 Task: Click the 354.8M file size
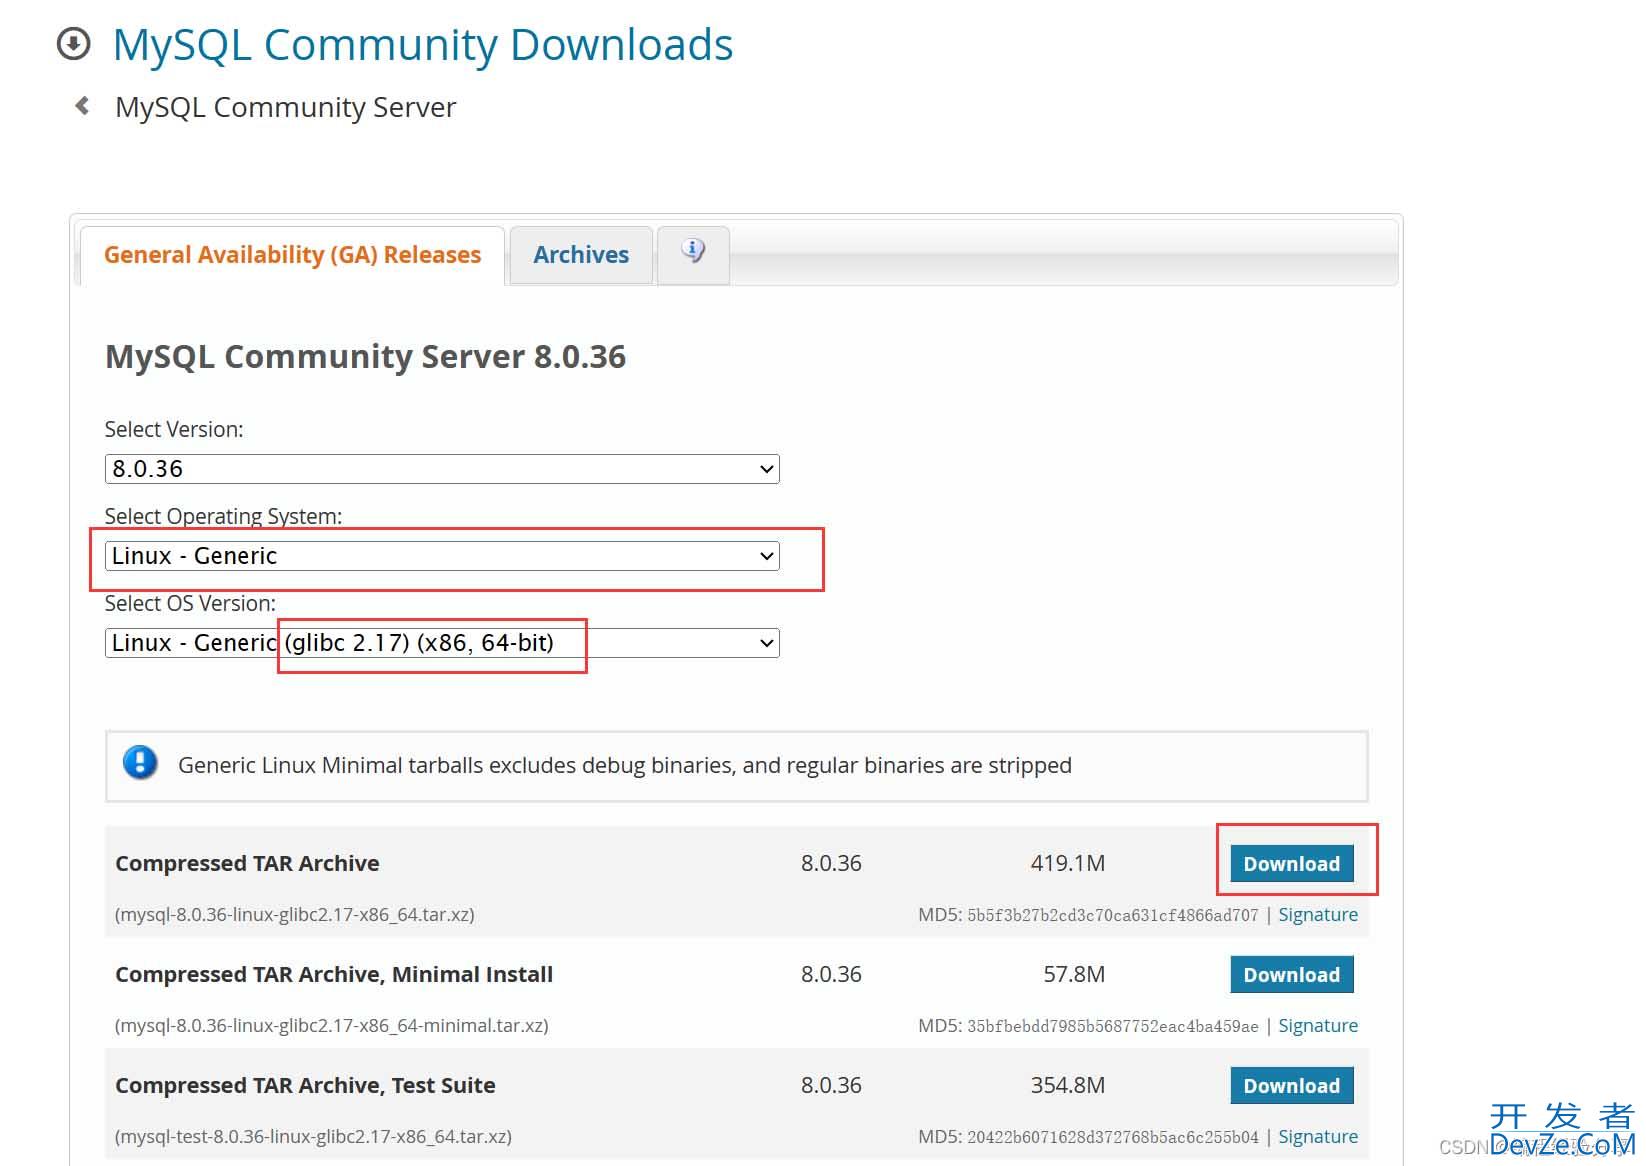(1068, 1085)
